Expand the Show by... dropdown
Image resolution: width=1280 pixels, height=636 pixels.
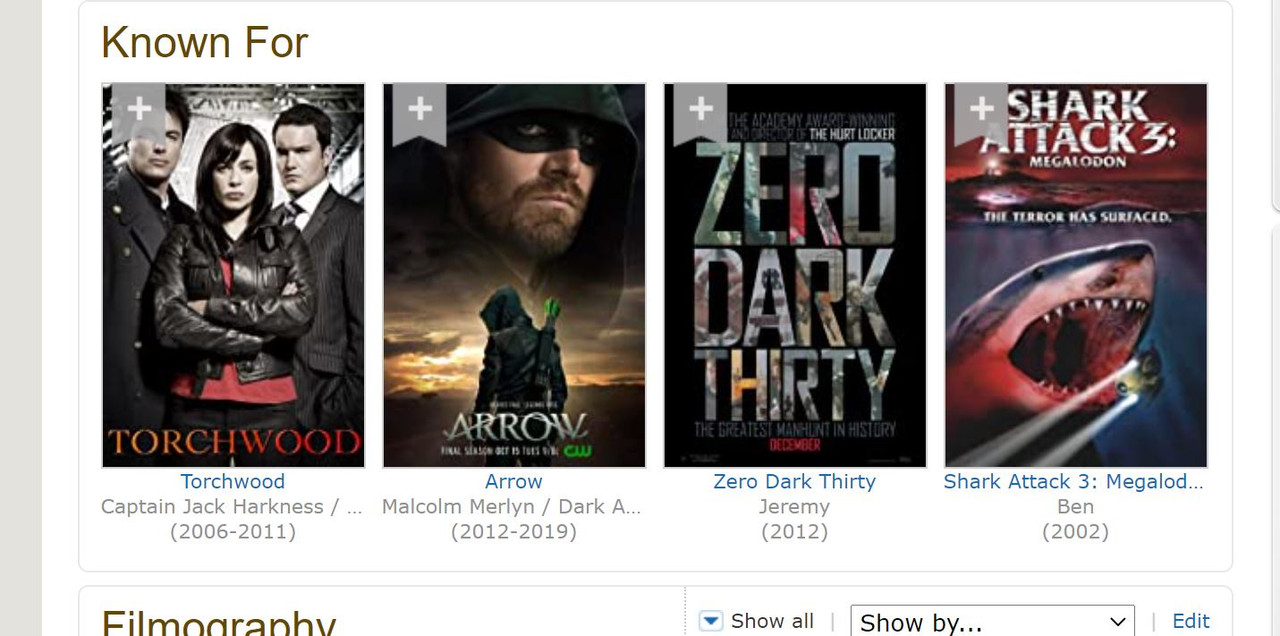992,621
